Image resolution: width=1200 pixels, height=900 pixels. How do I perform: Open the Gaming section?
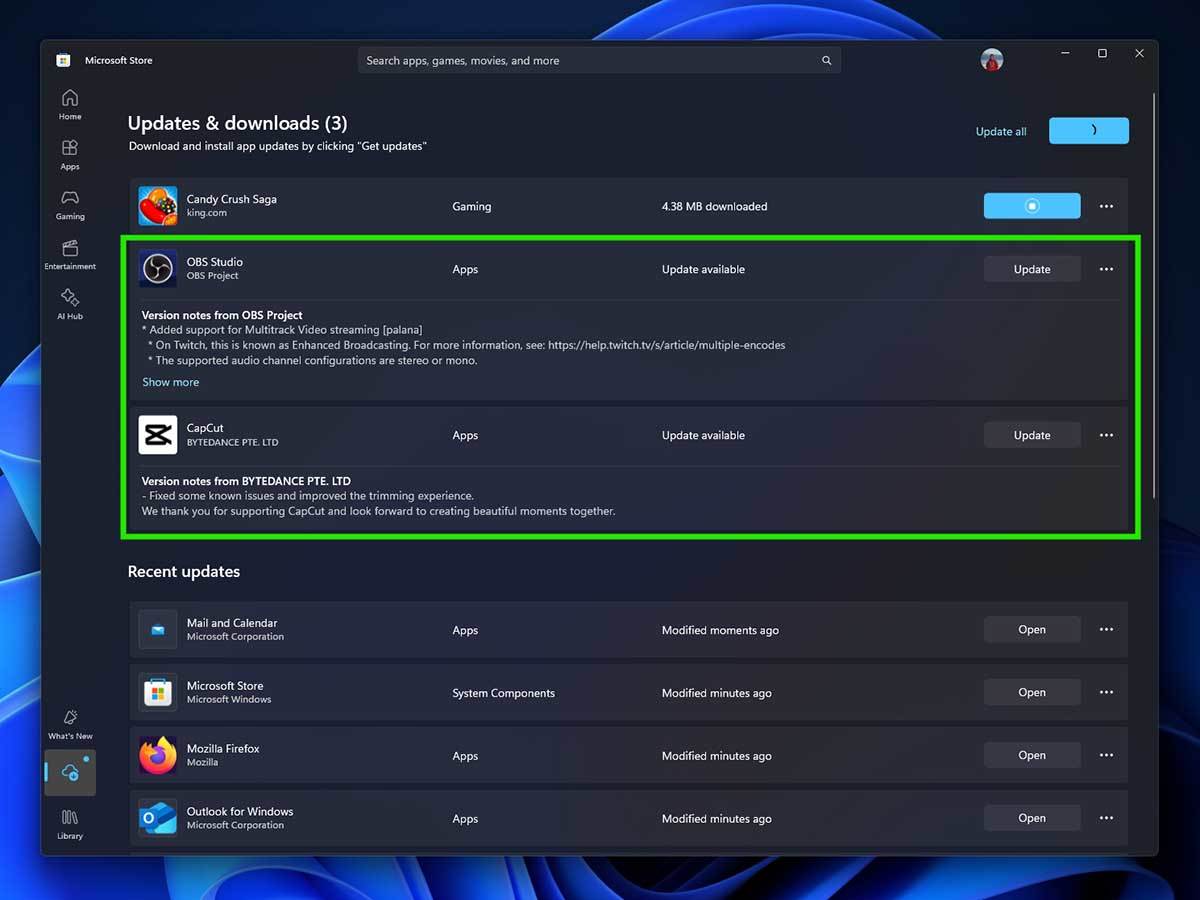(69, 205)
